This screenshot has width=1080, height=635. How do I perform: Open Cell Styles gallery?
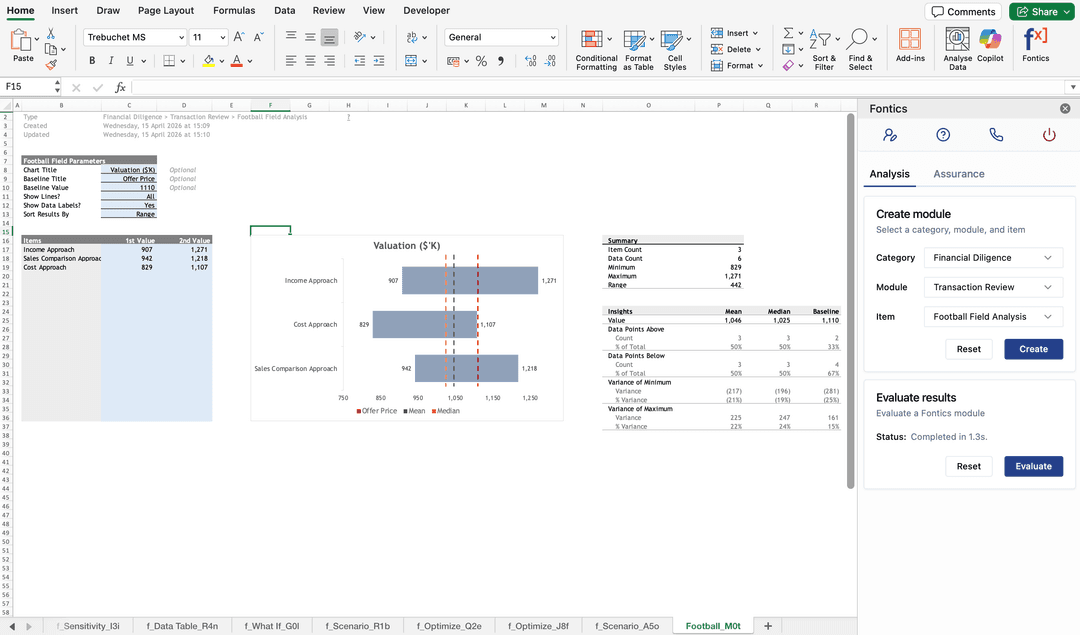[675, 50]
